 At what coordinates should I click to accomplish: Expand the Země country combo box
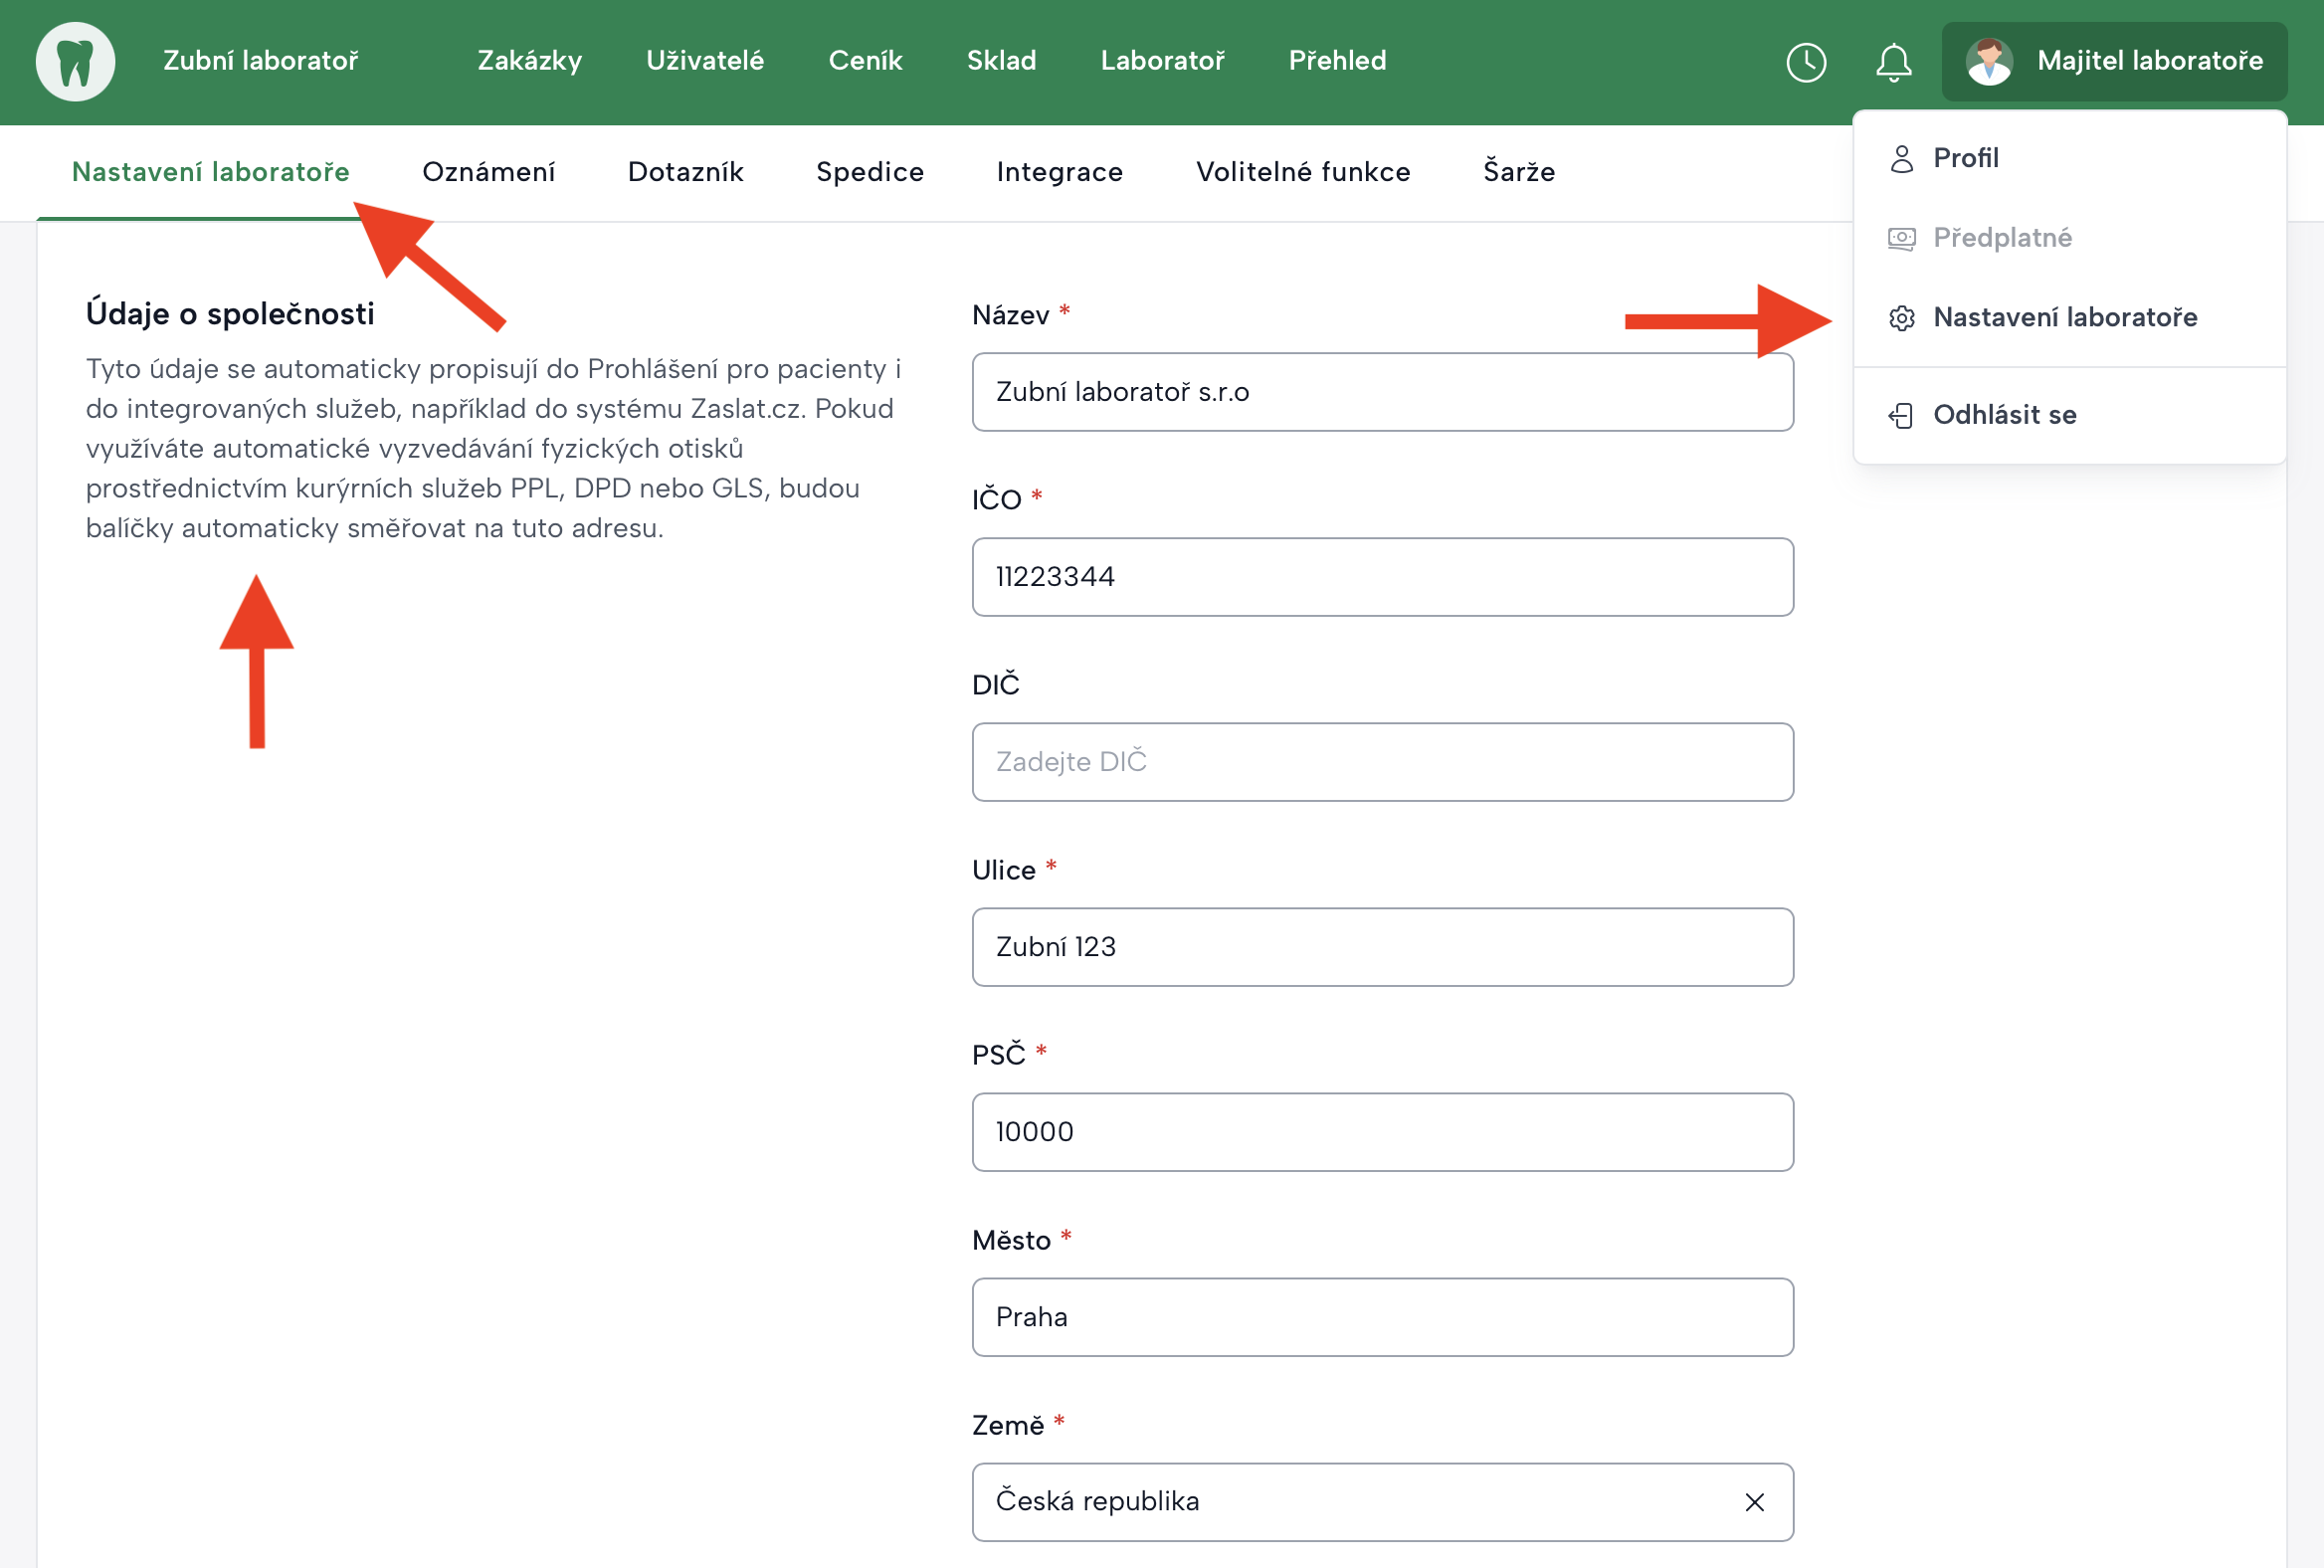point(1350,1502)
